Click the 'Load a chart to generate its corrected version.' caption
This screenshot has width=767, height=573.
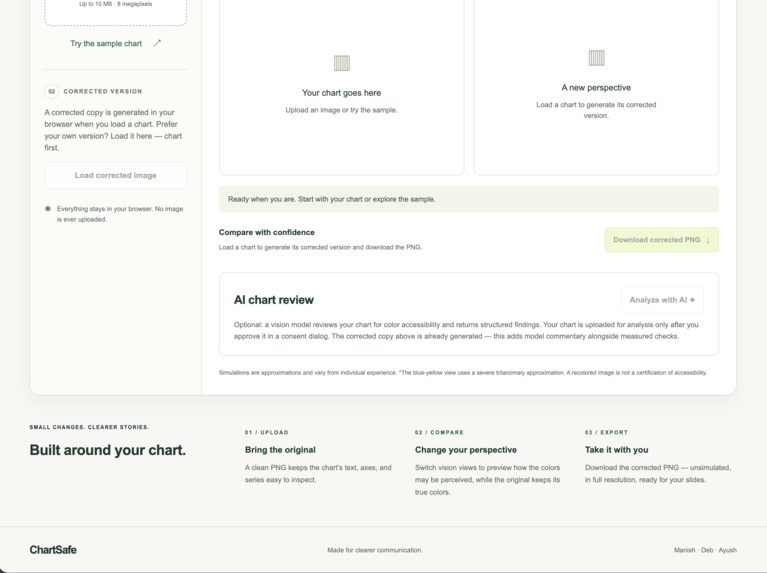(596, 110)
